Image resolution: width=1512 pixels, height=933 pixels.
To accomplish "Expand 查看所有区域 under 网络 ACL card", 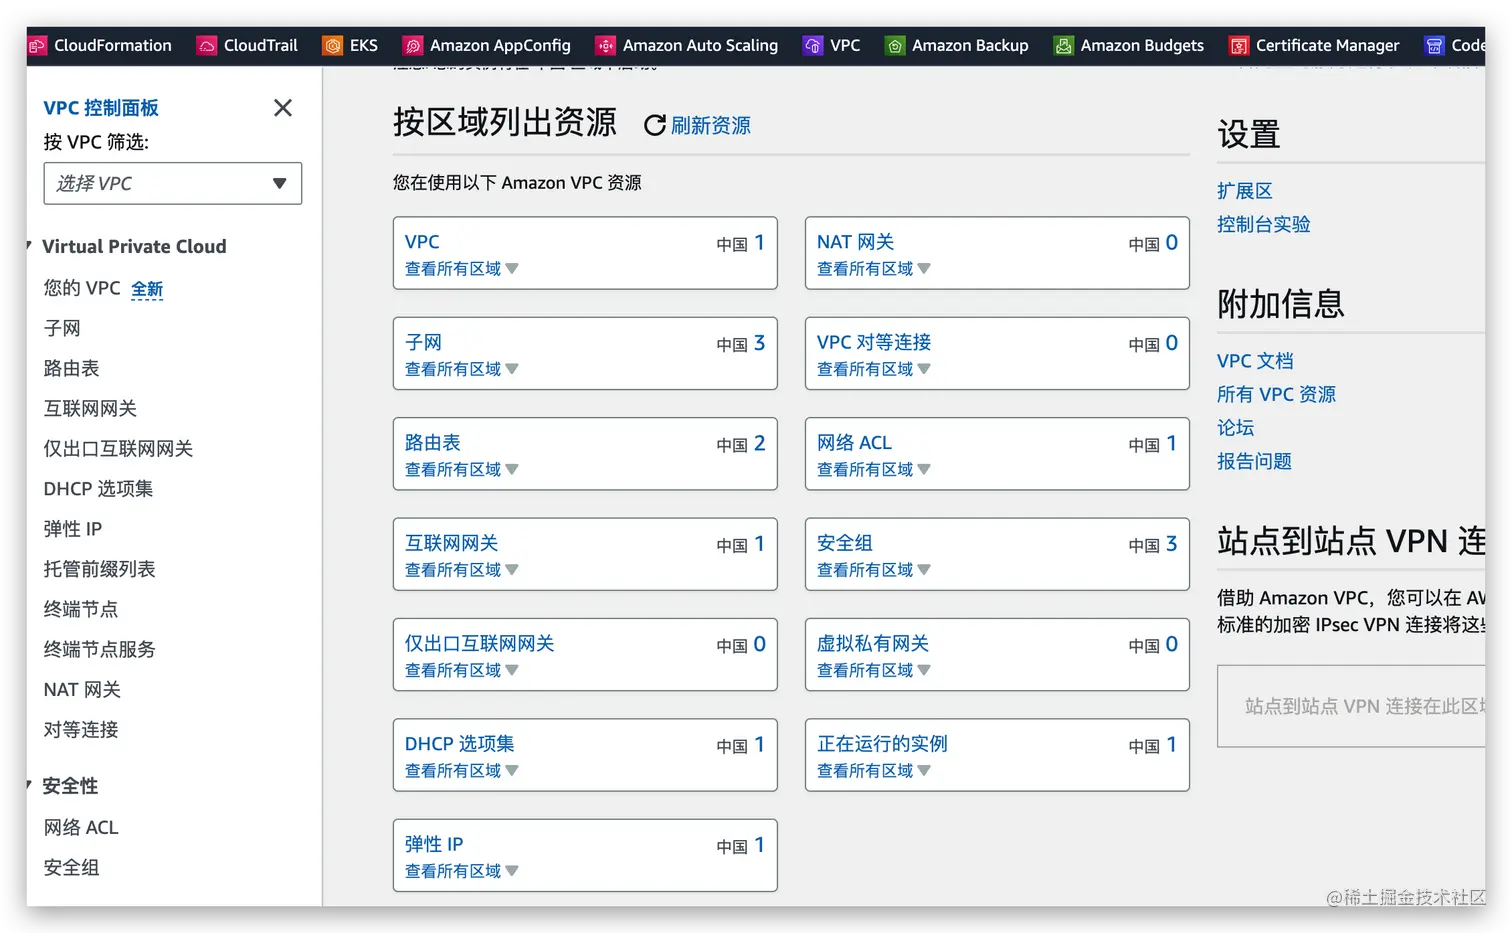I will tap(873, 469).
